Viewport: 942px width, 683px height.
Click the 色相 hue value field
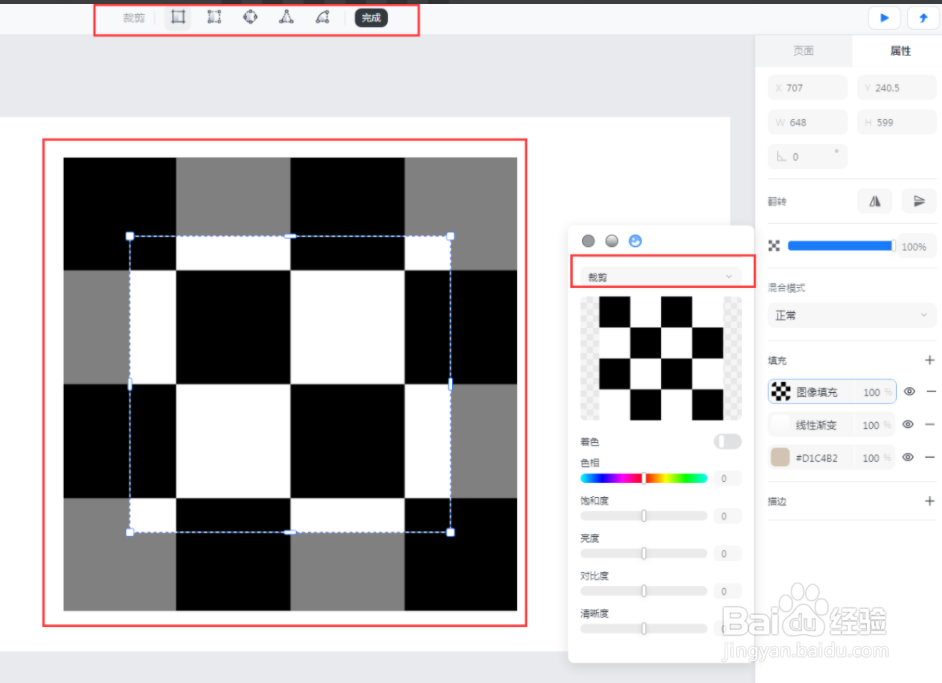[x=727, y=478]
